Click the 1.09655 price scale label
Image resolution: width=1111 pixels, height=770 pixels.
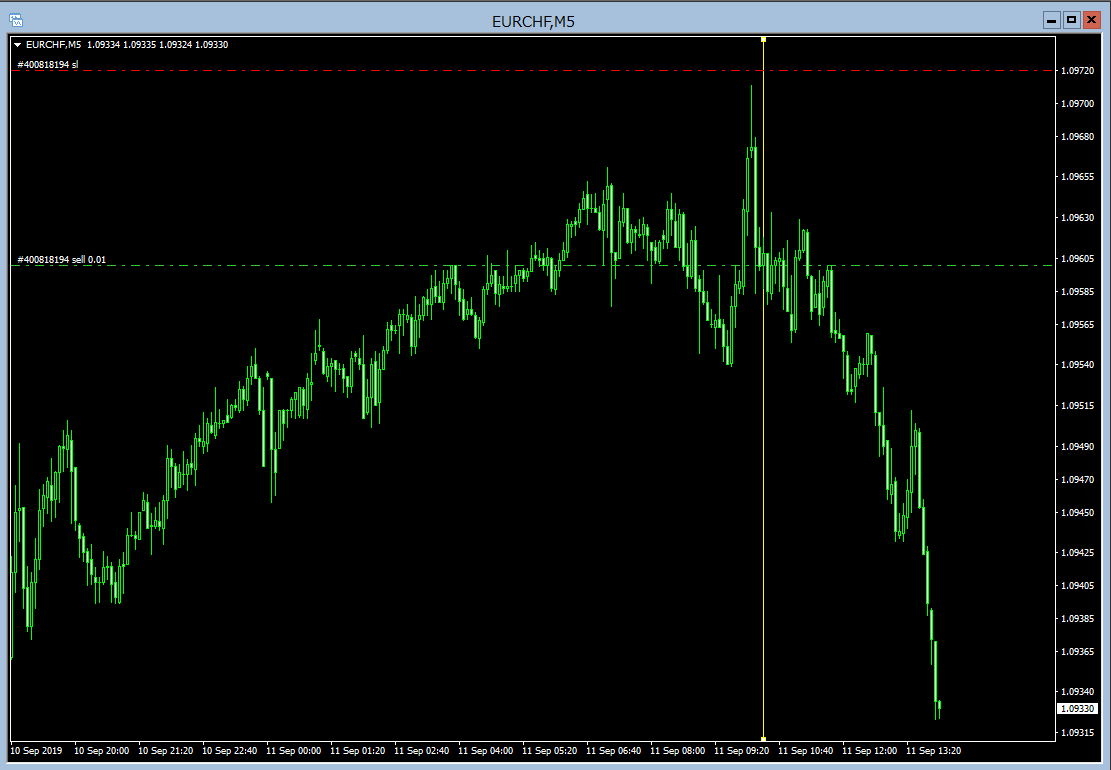1077,176
